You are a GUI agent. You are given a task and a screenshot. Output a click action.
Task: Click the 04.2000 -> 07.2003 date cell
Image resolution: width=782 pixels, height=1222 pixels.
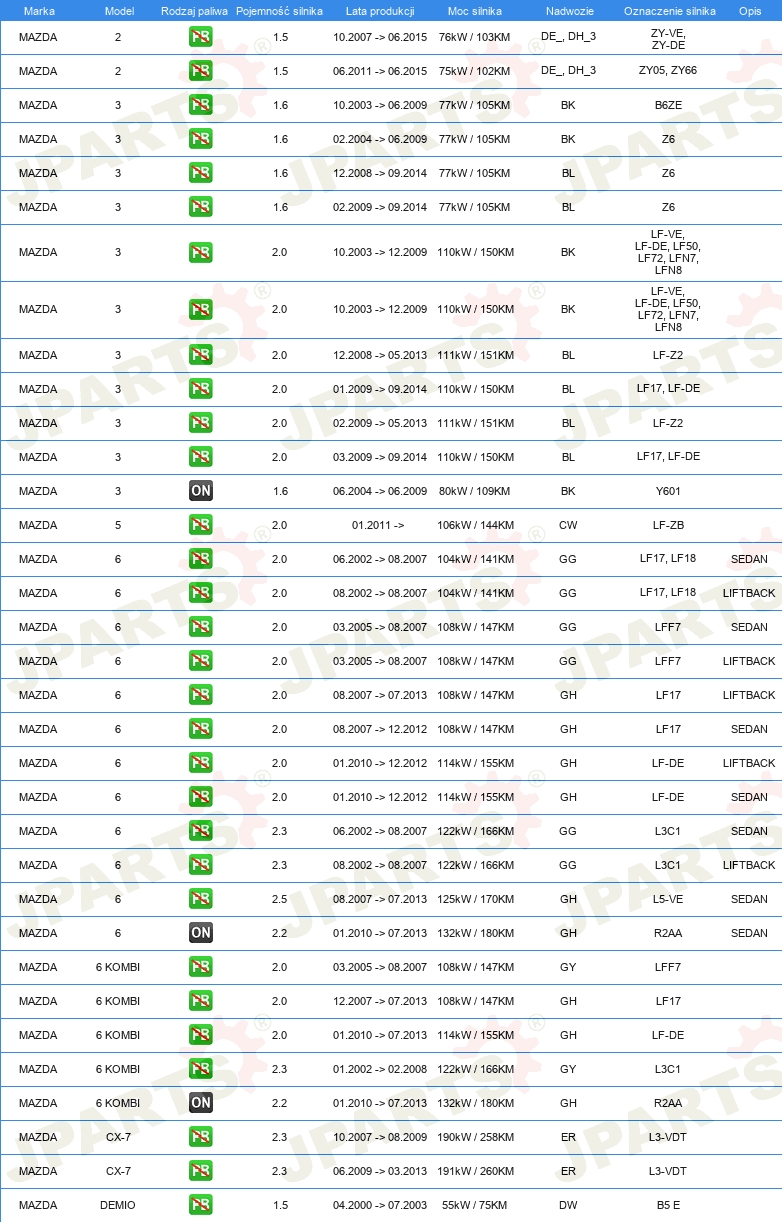380,1206
